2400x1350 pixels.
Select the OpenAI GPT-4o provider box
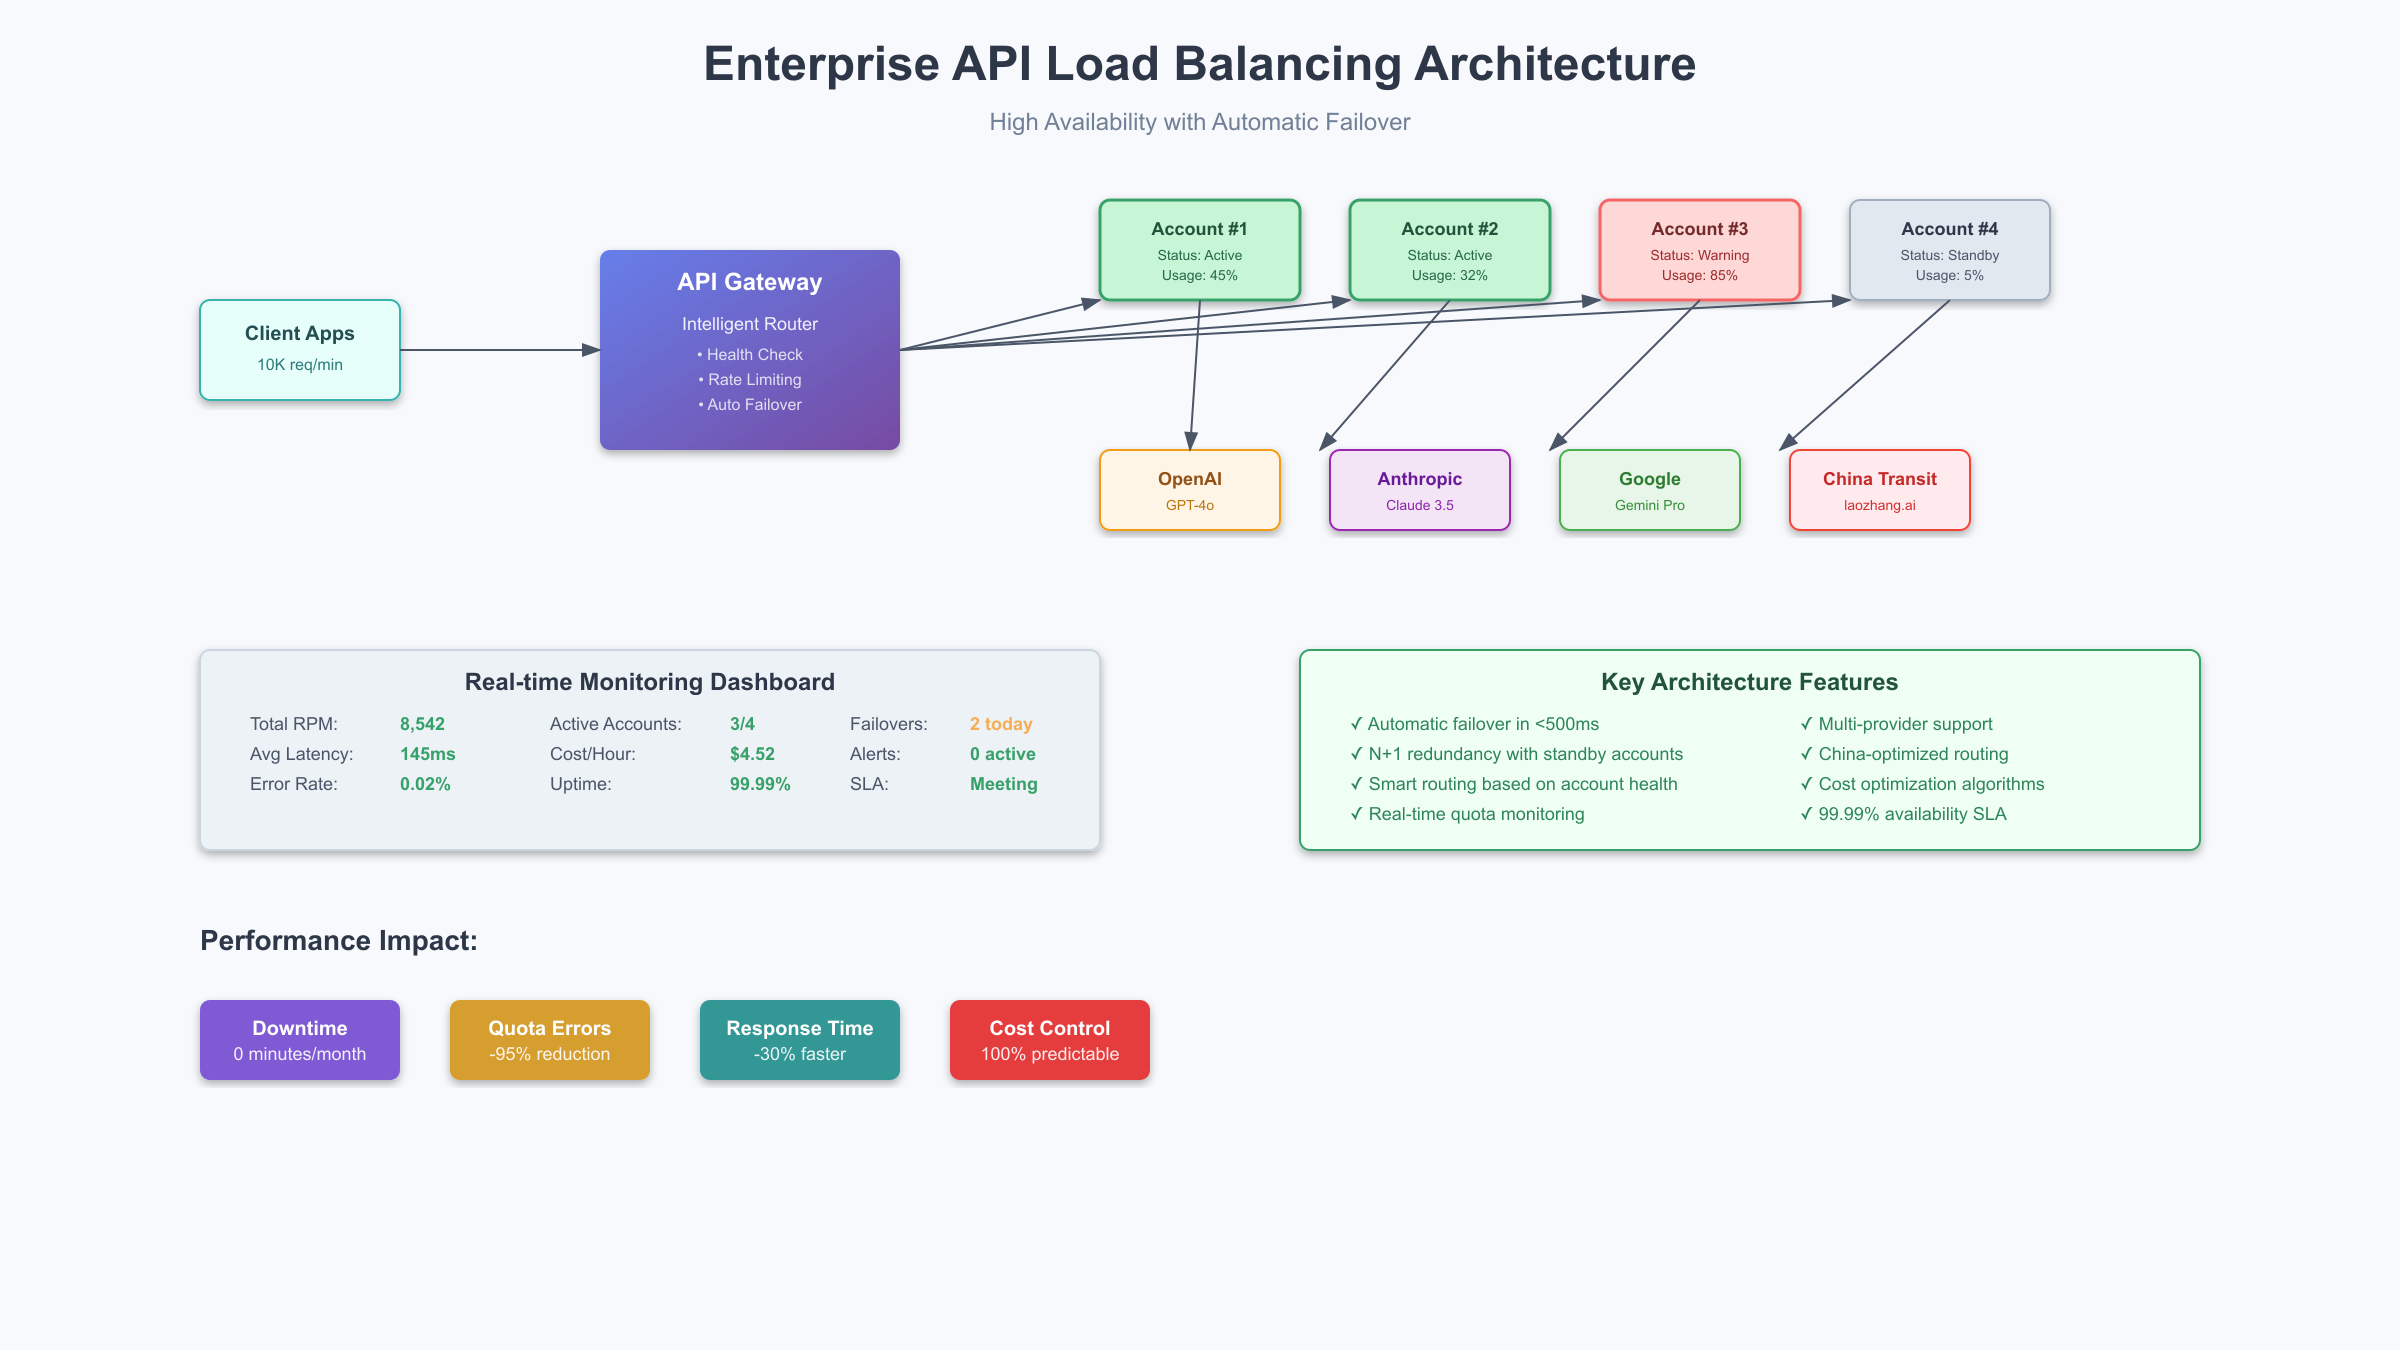point(1190,490)
